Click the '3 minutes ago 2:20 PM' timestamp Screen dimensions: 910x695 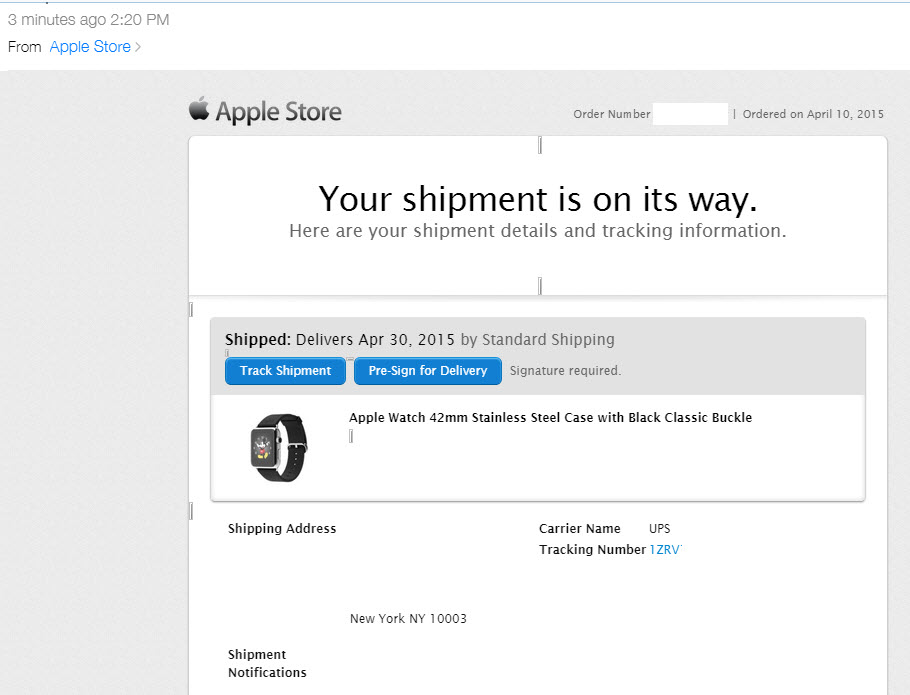coord(88,20)
